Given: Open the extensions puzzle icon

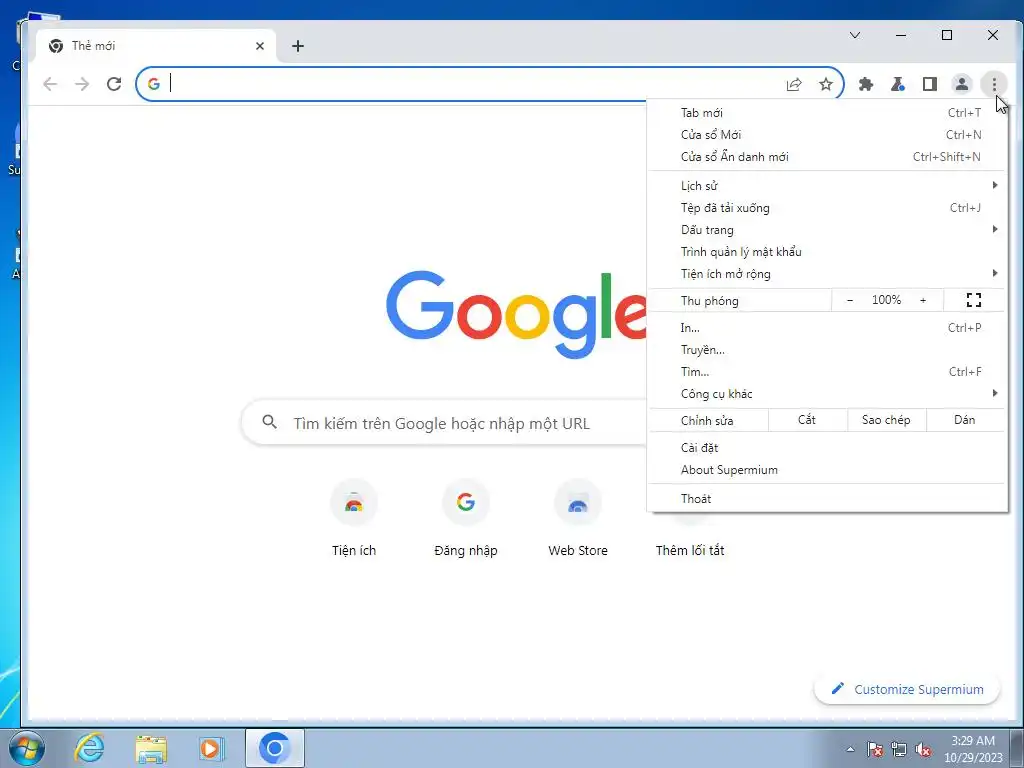Looking at the screenshot, I should 866,84.
